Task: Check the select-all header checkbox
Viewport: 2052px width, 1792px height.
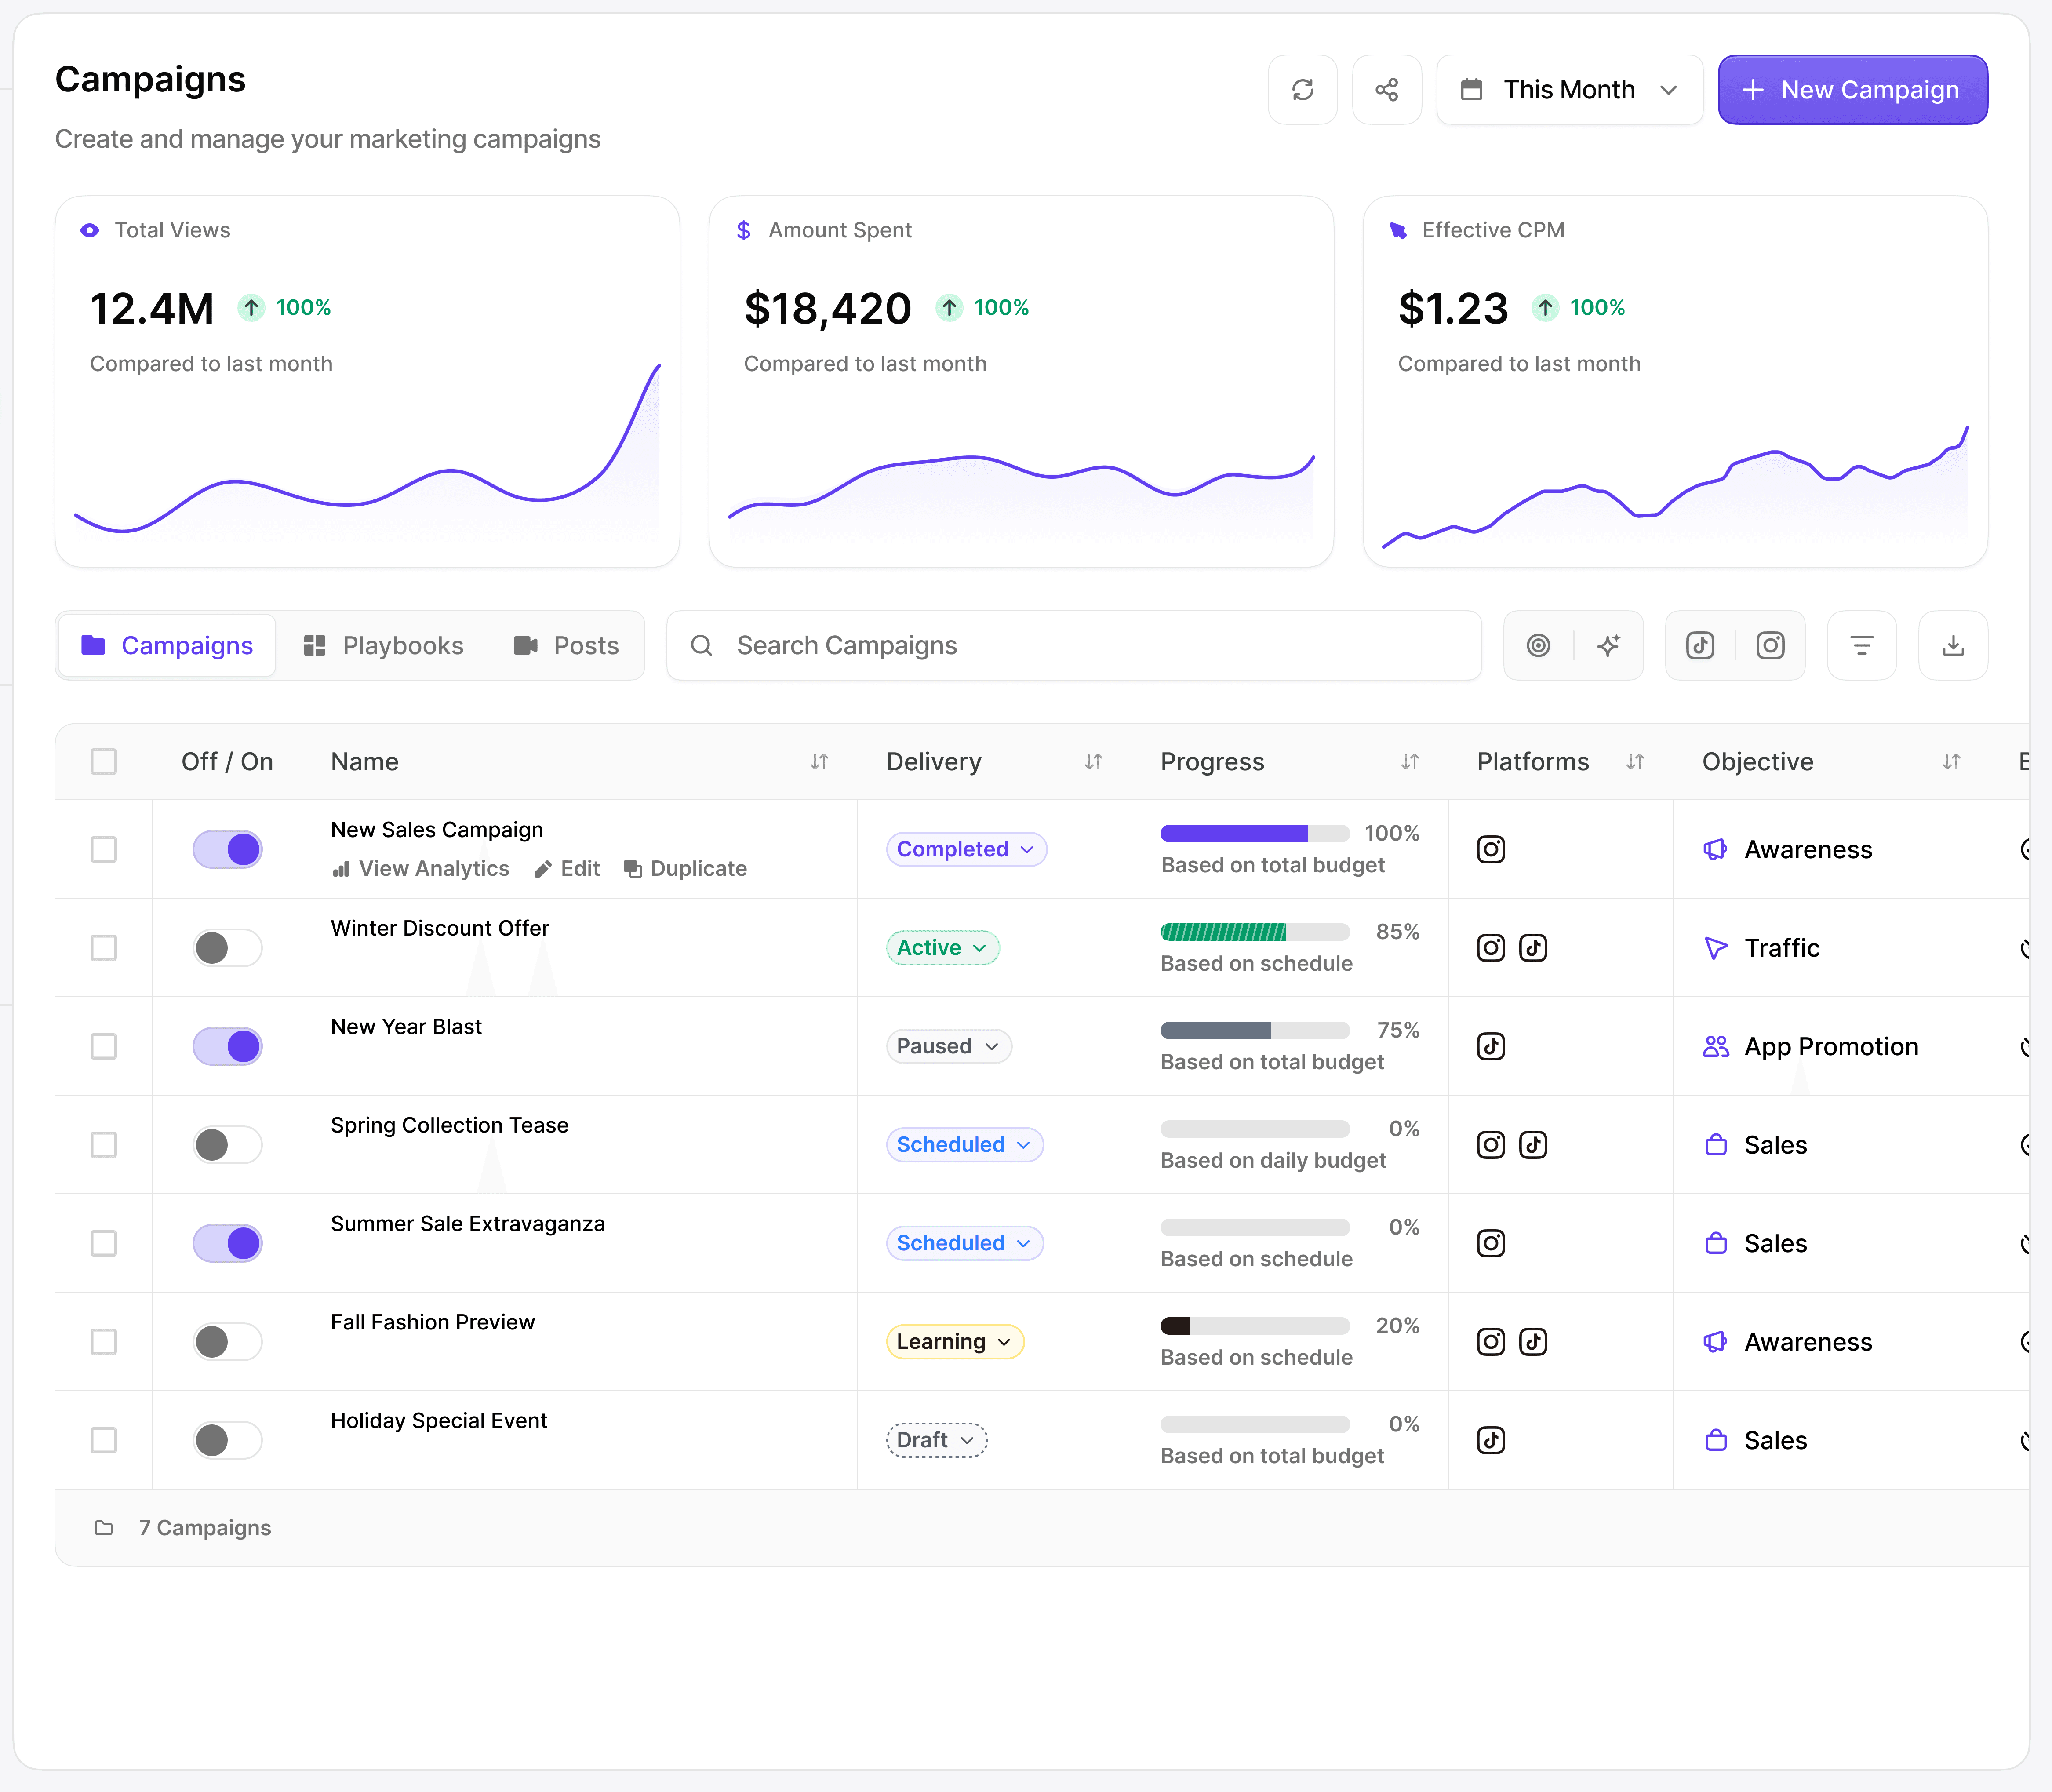Action: click(104, 762)
